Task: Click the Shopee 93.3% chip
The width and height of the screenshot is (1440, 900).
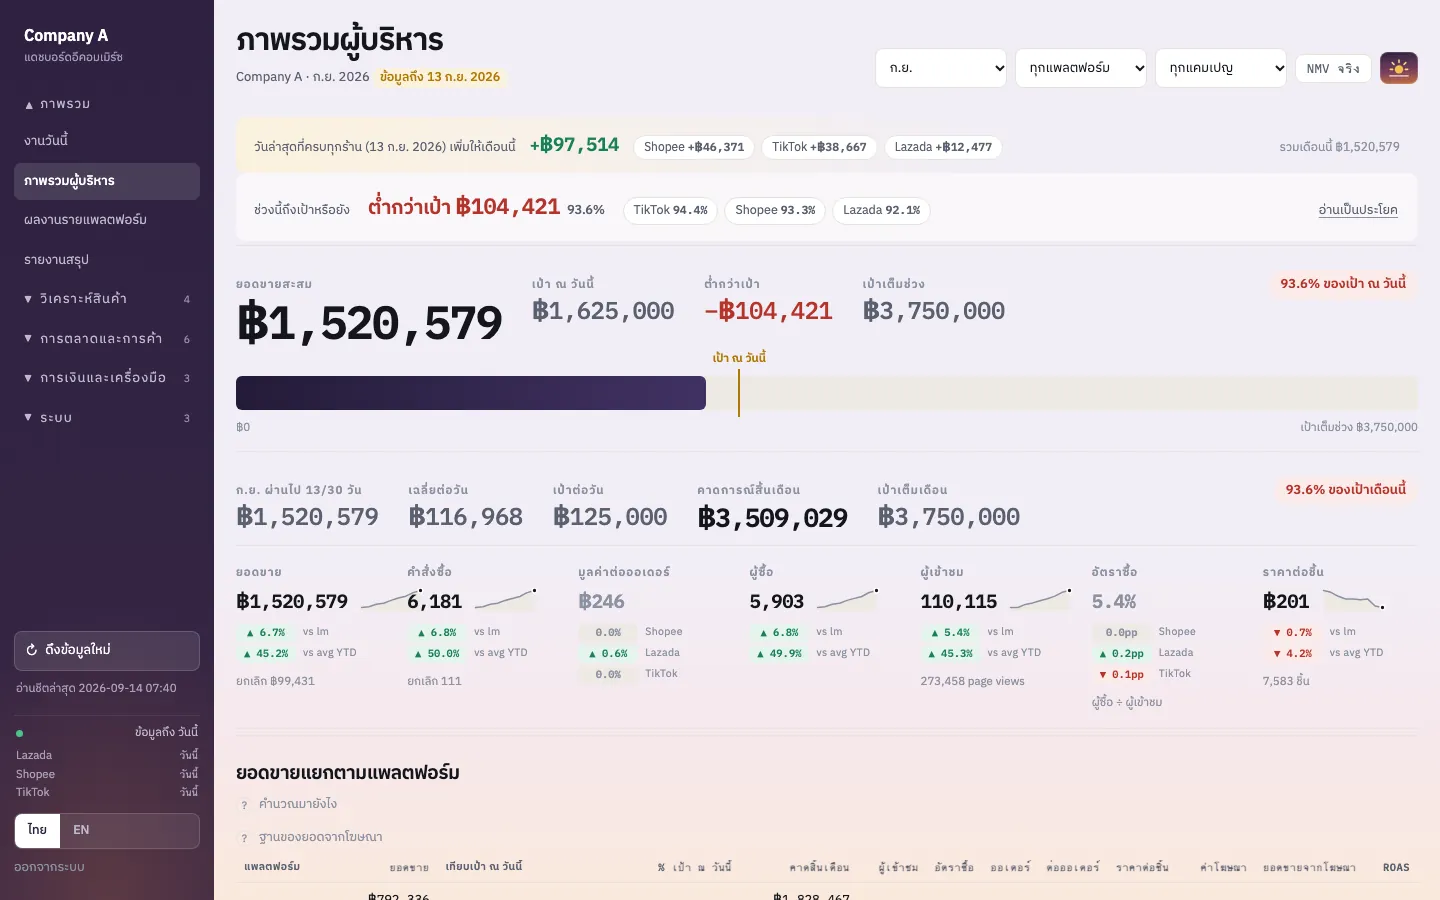Action: (x=775, y=210)
